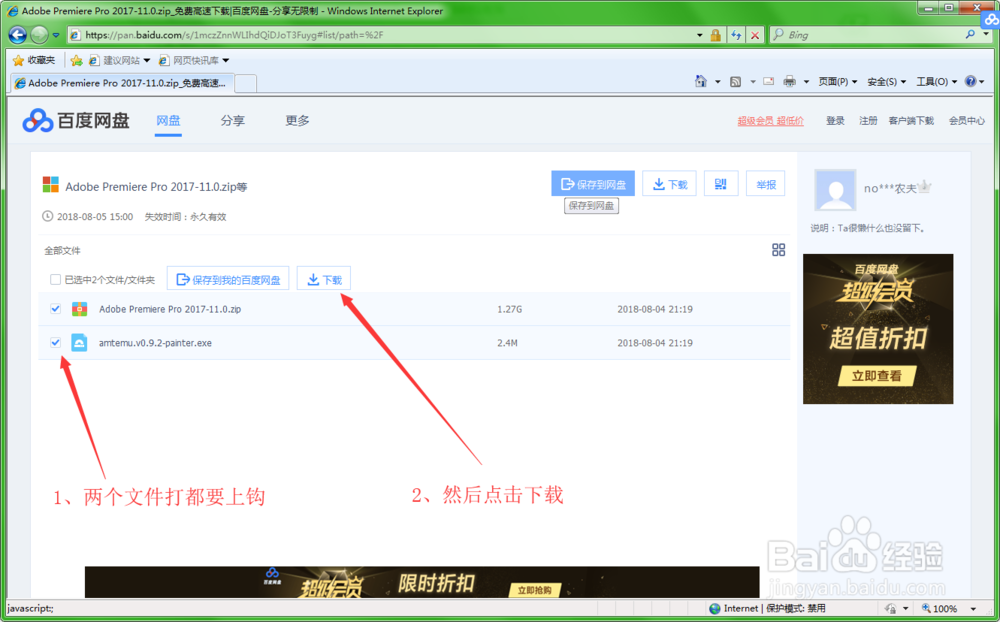This screenshot has width=1000, height=622.
Task: Stop loading with the red X icon
Action: pos(755,35)
